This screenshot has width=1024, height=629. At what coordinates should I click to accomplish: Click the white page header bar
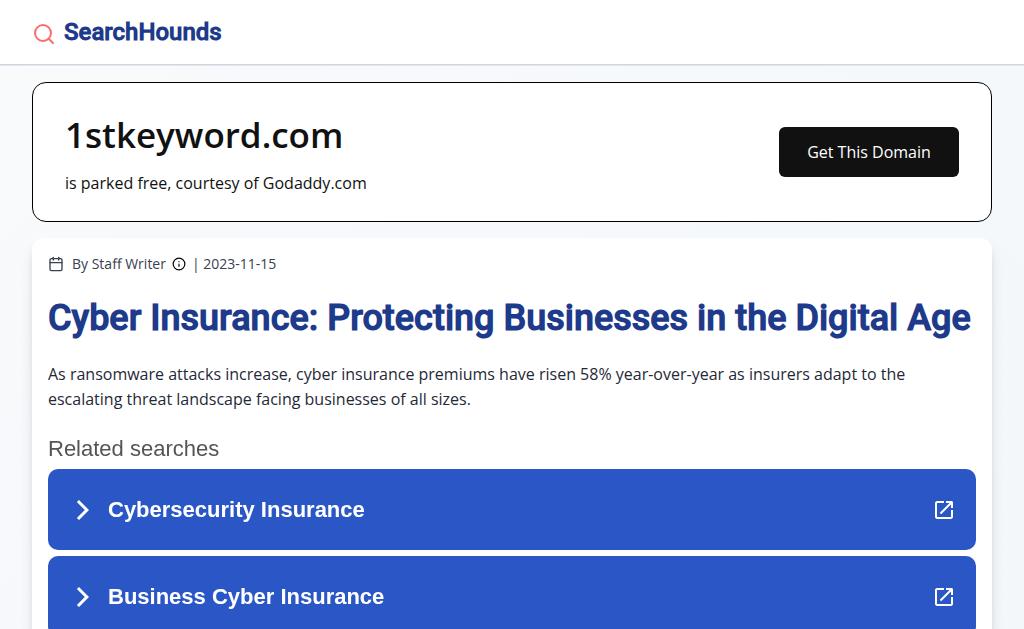[x=600, y=32]
